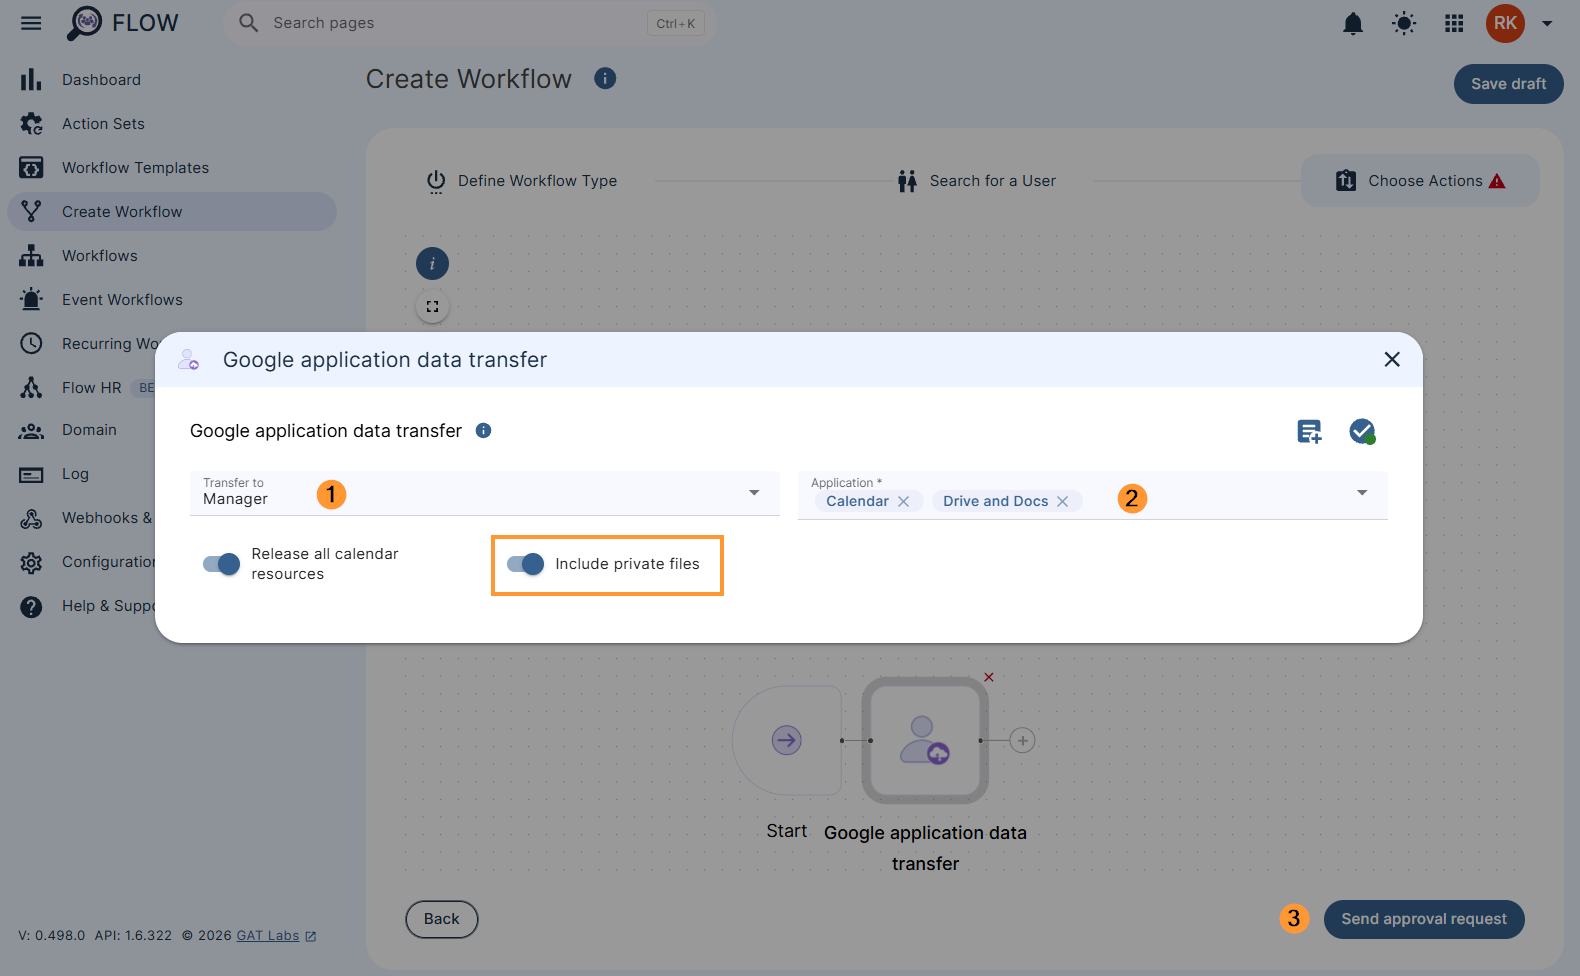1580x976 pixels.
Task: Click the Start node arrow
Action: pyautogui.click(x=787, y=741)
